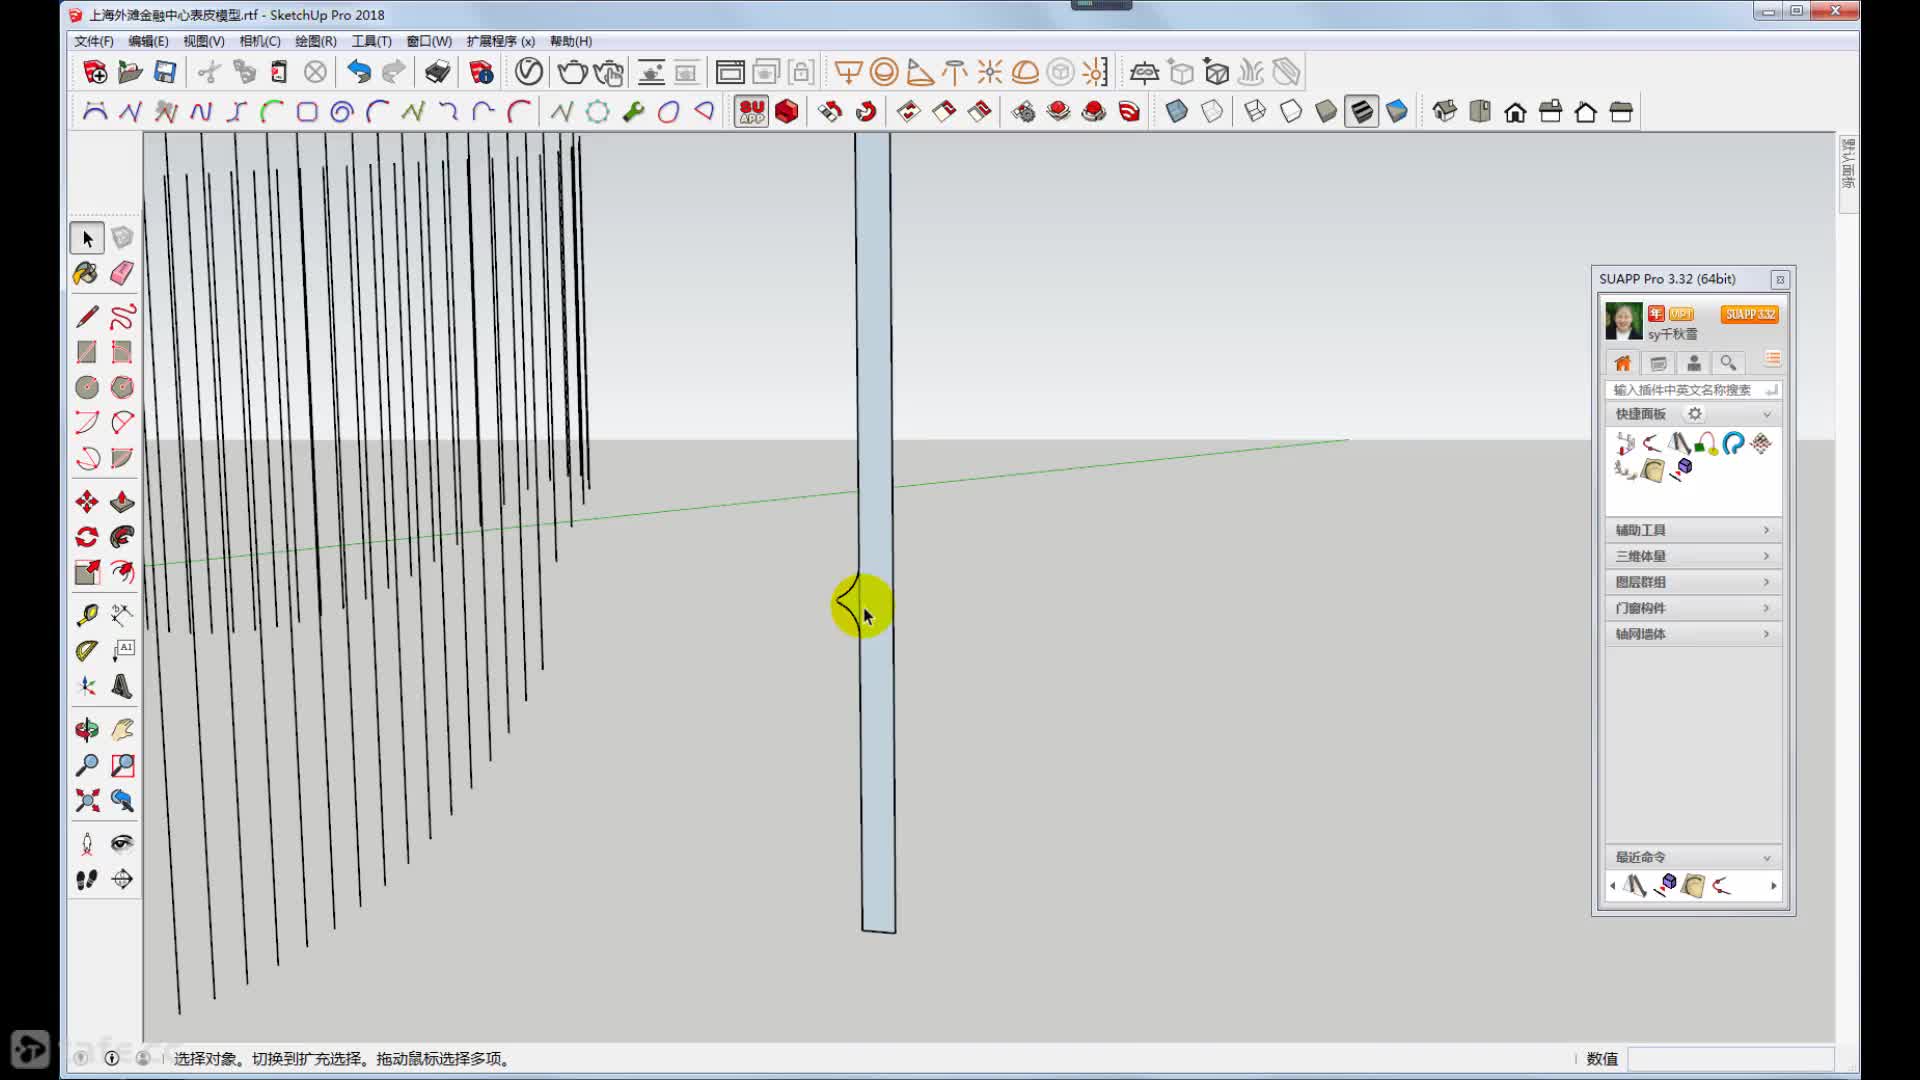The image size is (1920, 1080).
Task: Toggle Back Edges style
Action: [x=1212, y=112]
